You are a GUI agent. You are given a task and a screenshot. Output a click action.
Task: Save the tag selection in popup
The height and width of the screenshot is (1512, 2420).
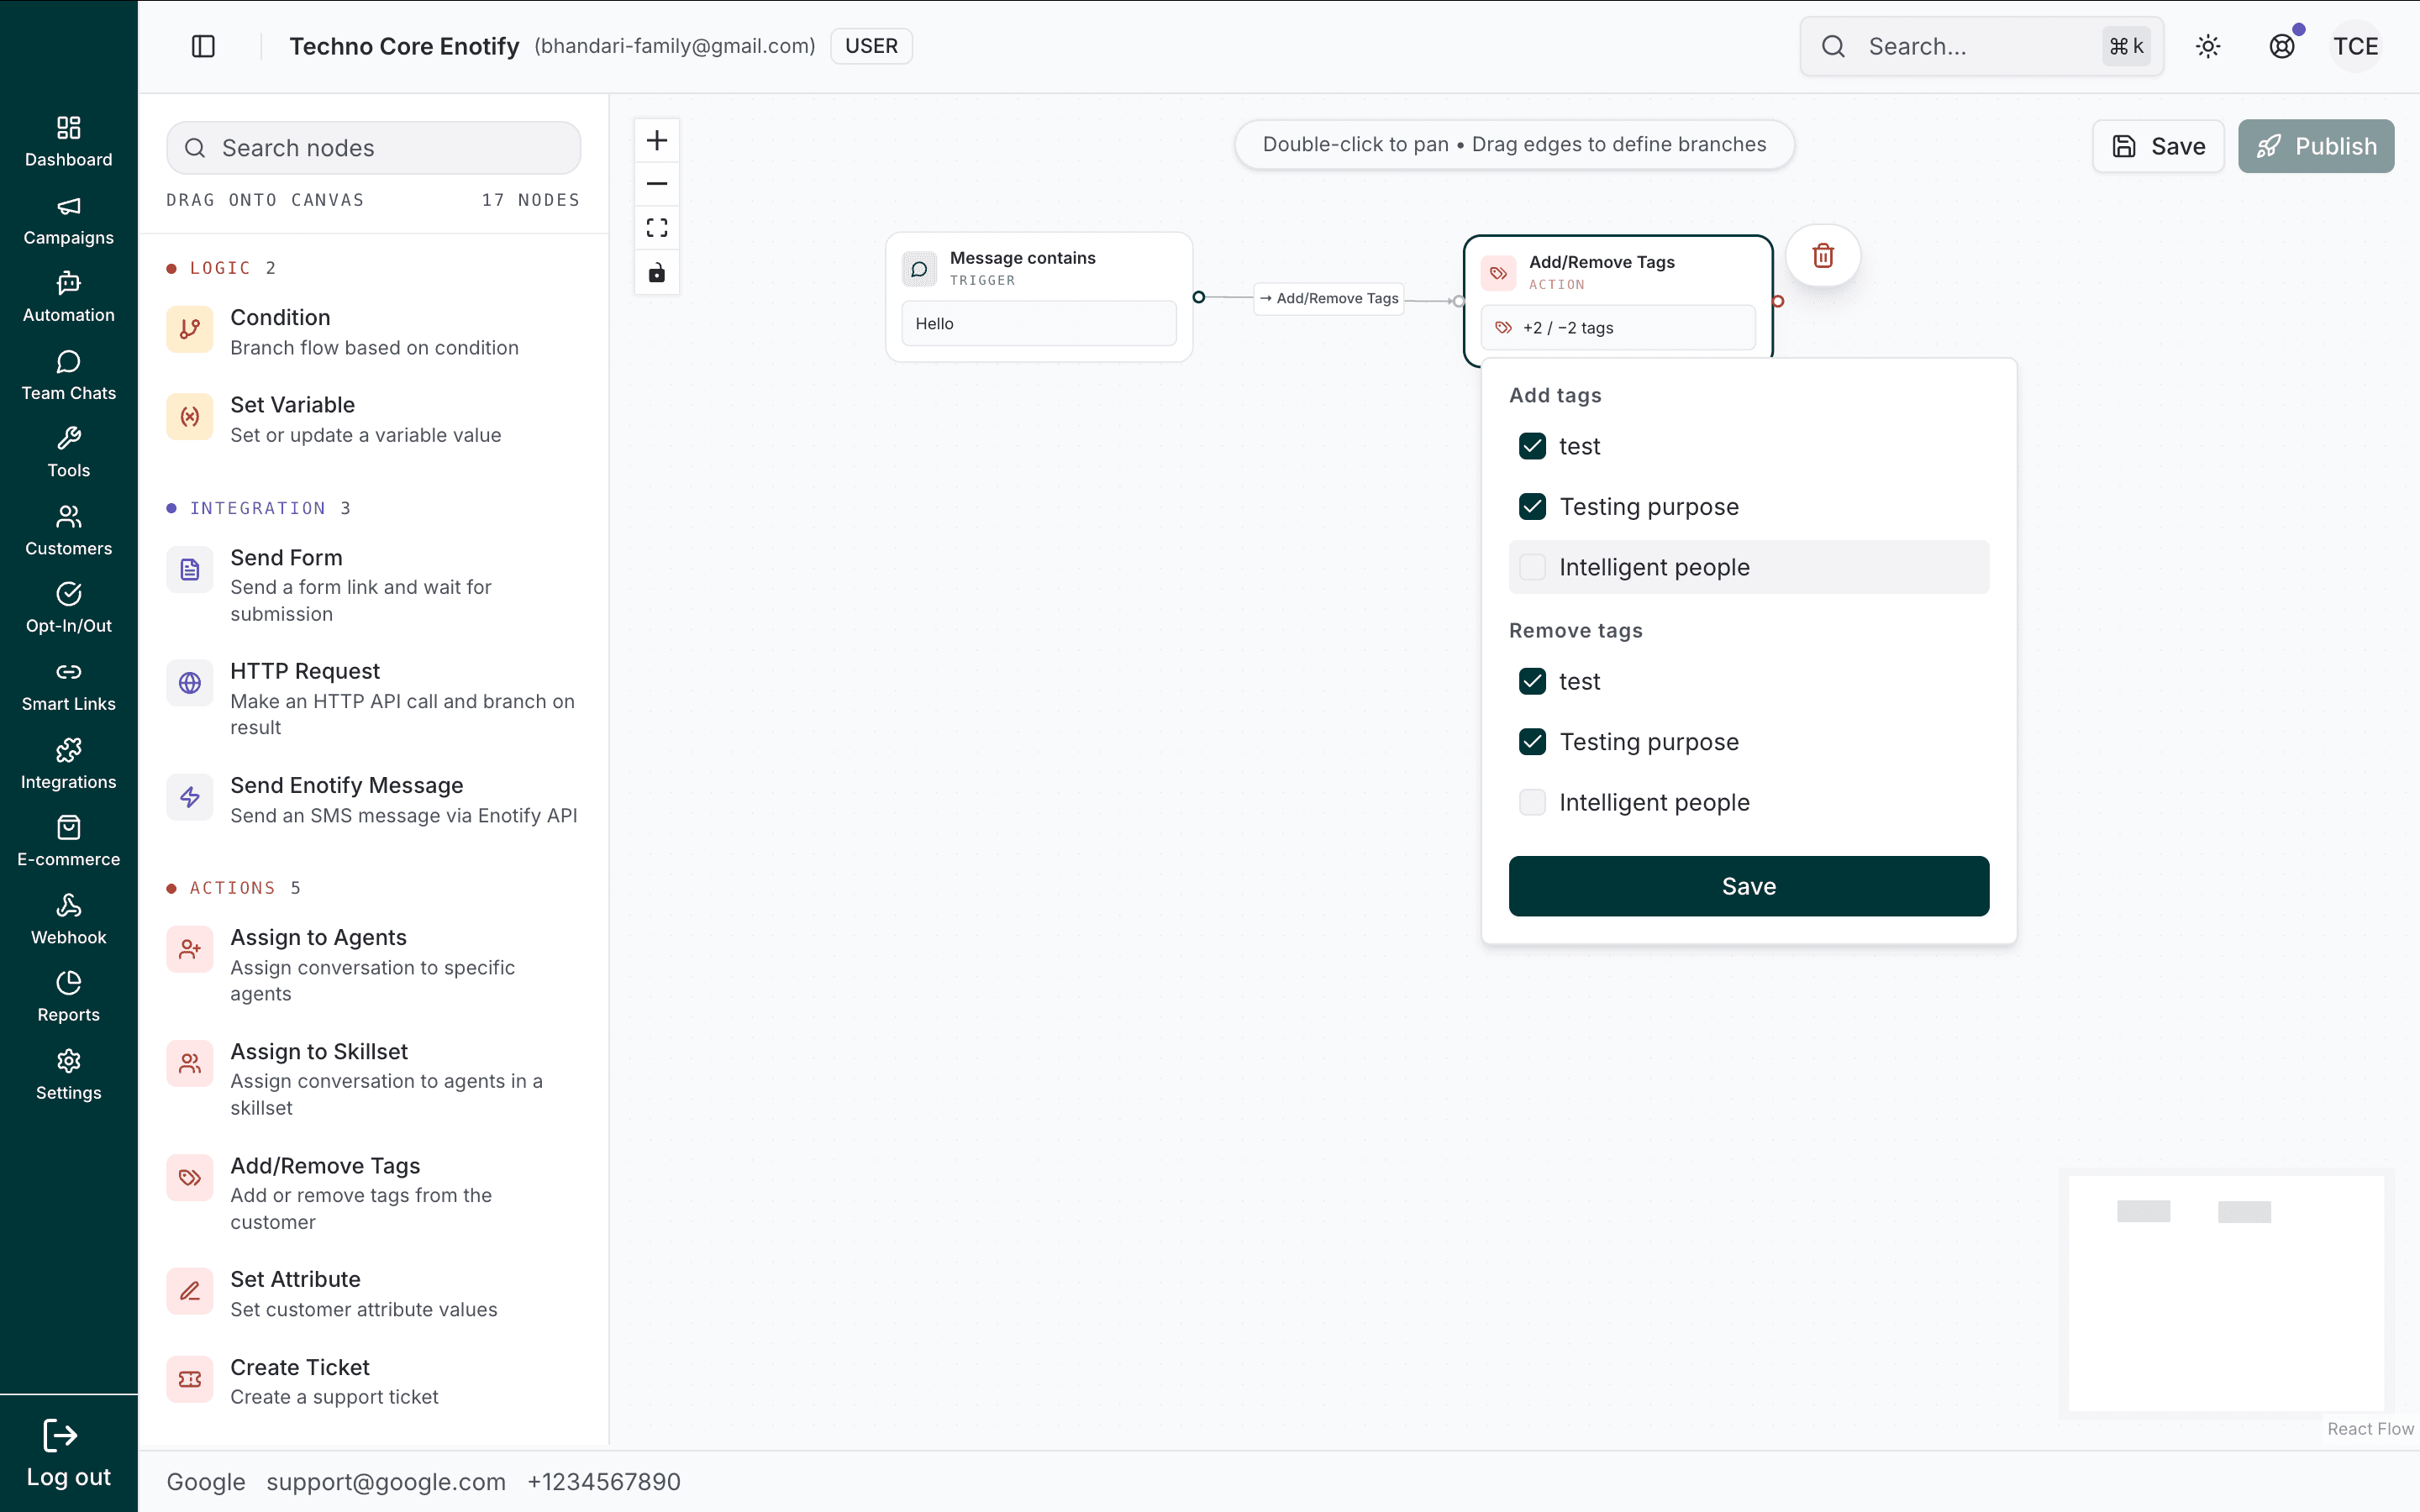[x=1749, y=886]
